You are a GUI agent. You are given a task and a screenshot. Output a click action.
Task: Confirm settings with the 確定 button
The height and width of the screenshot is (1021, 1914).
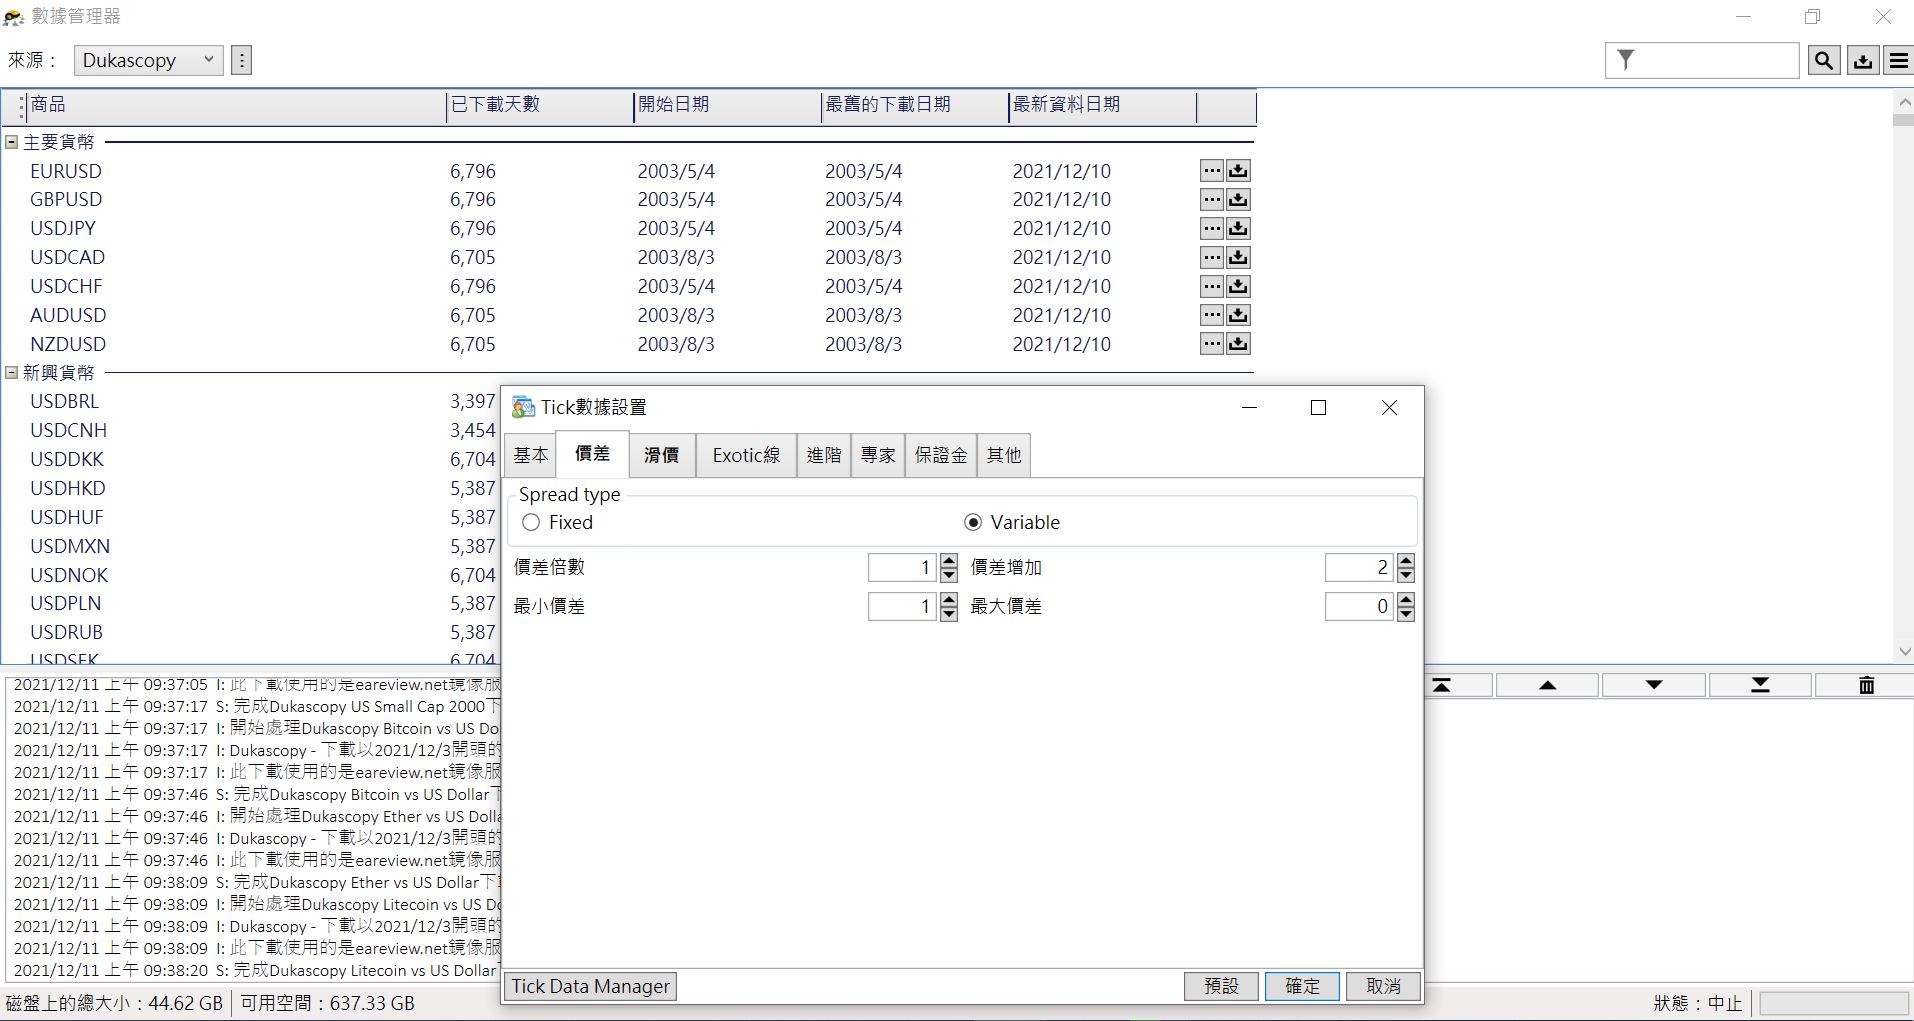pyautogui.click(x=1302, y=986)
